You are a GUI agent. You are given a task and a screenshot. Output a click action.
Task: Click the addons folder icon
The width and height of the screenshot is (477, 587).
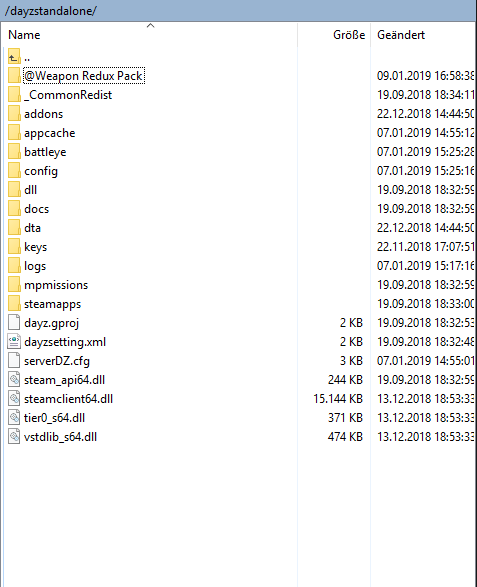pos(14,114)
